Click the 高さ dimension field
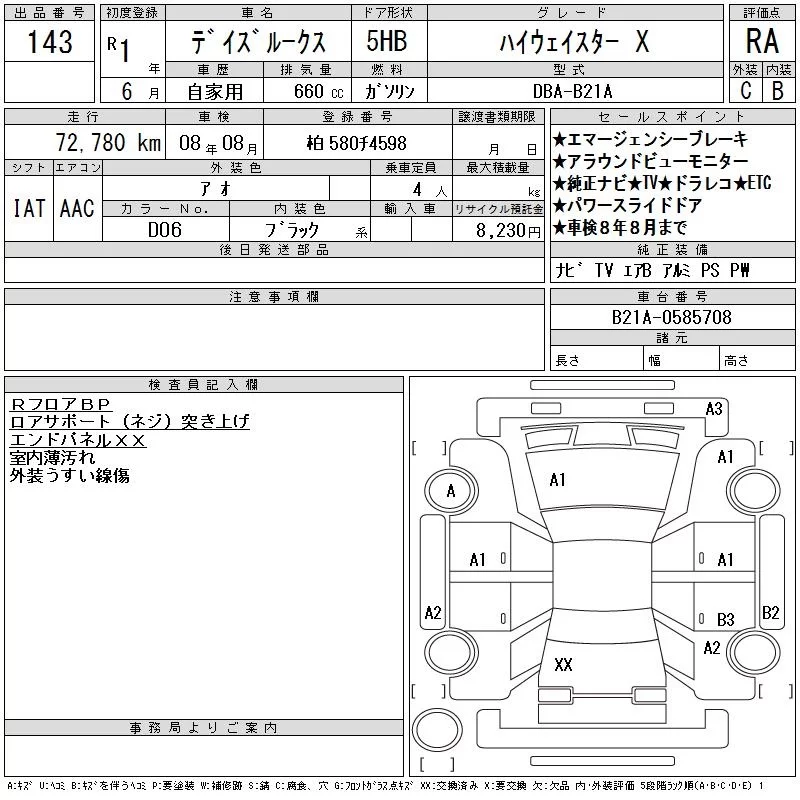Viewport: 800px width, 800px height. point(758,358)
